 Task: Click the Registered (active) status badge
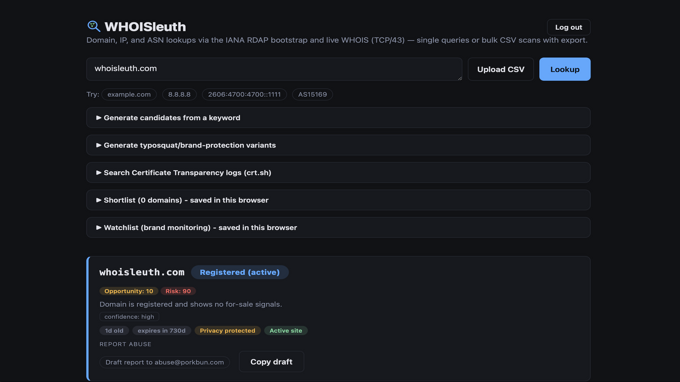[x=239, y=272]
